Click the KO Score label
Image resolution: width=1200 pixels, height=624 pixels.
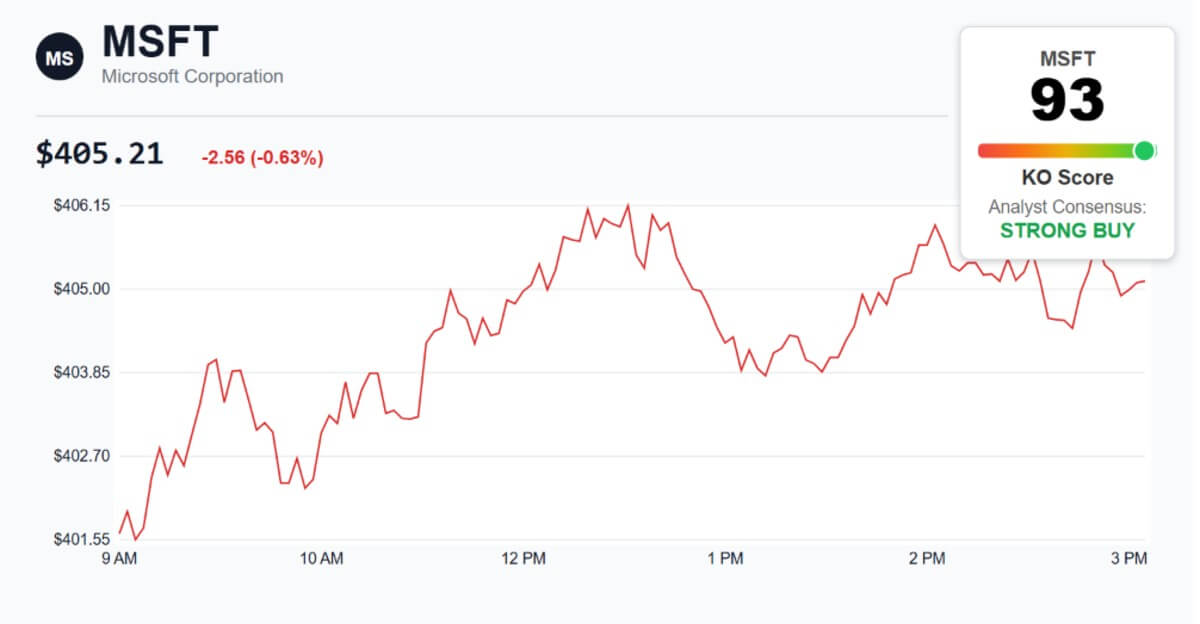pyautogui.click(x=1067, y=178)
